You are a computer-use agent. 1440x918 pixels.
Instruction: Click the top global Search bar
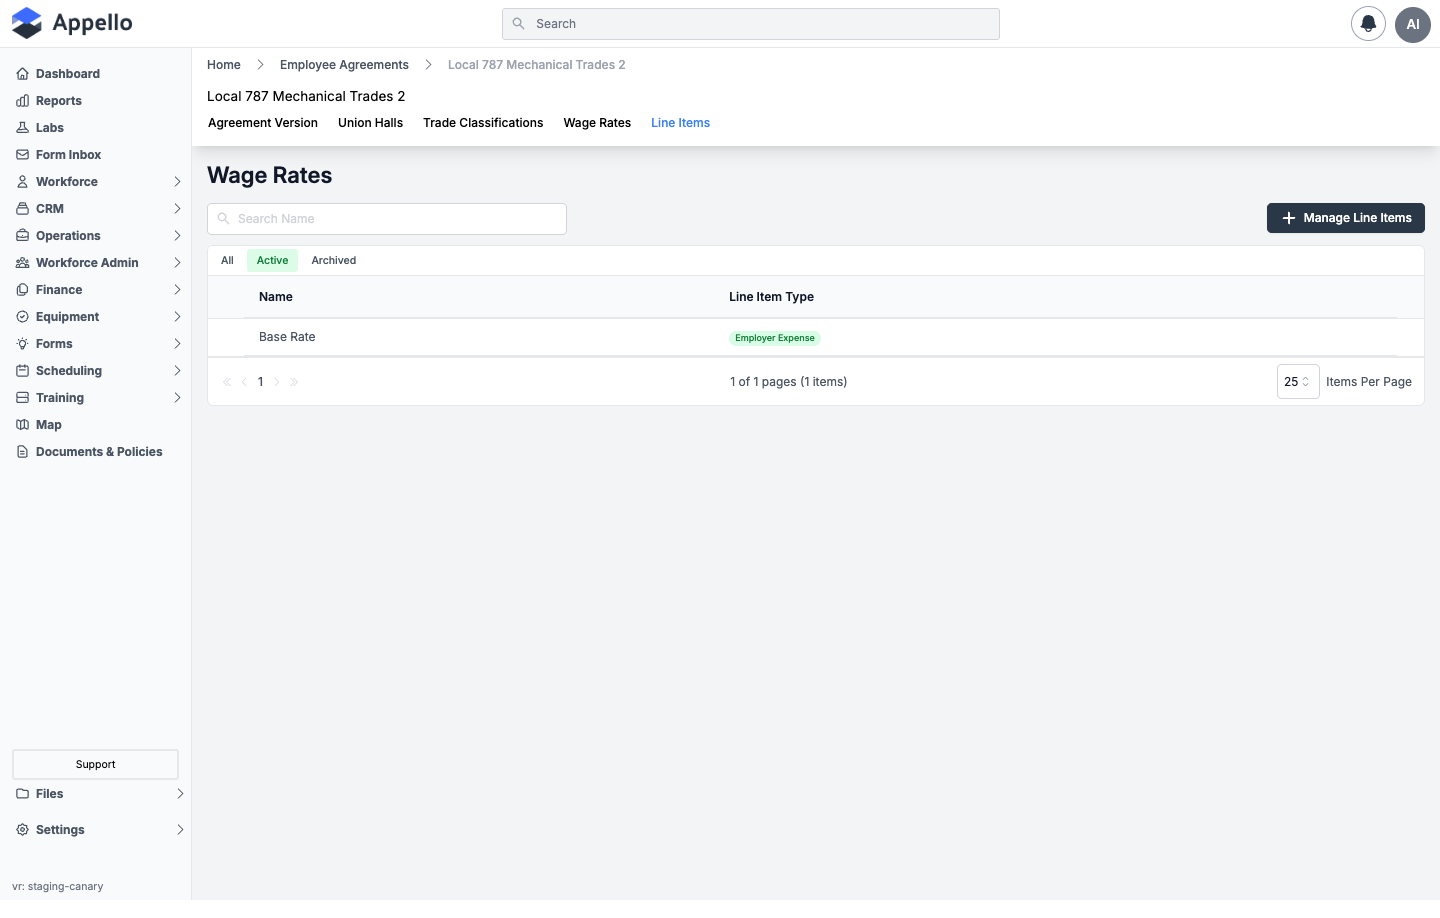[x=751, y=24]
